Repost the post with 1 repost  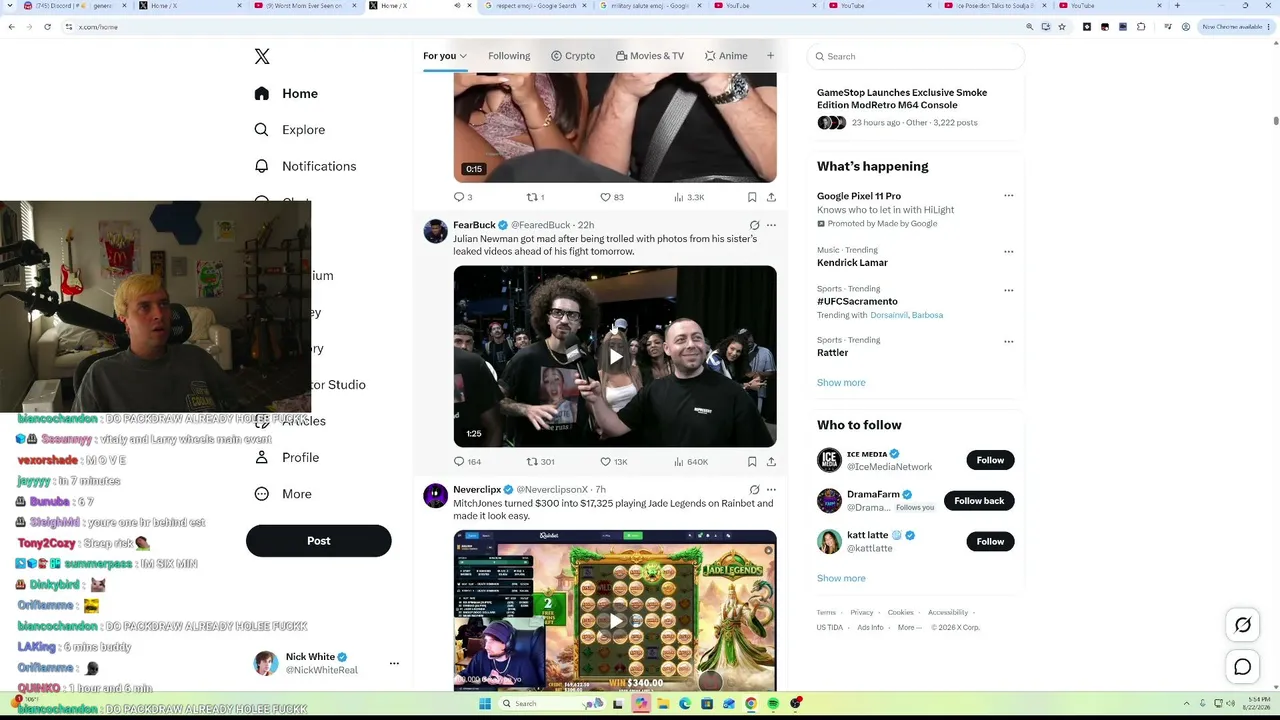(x=535, y=197)
